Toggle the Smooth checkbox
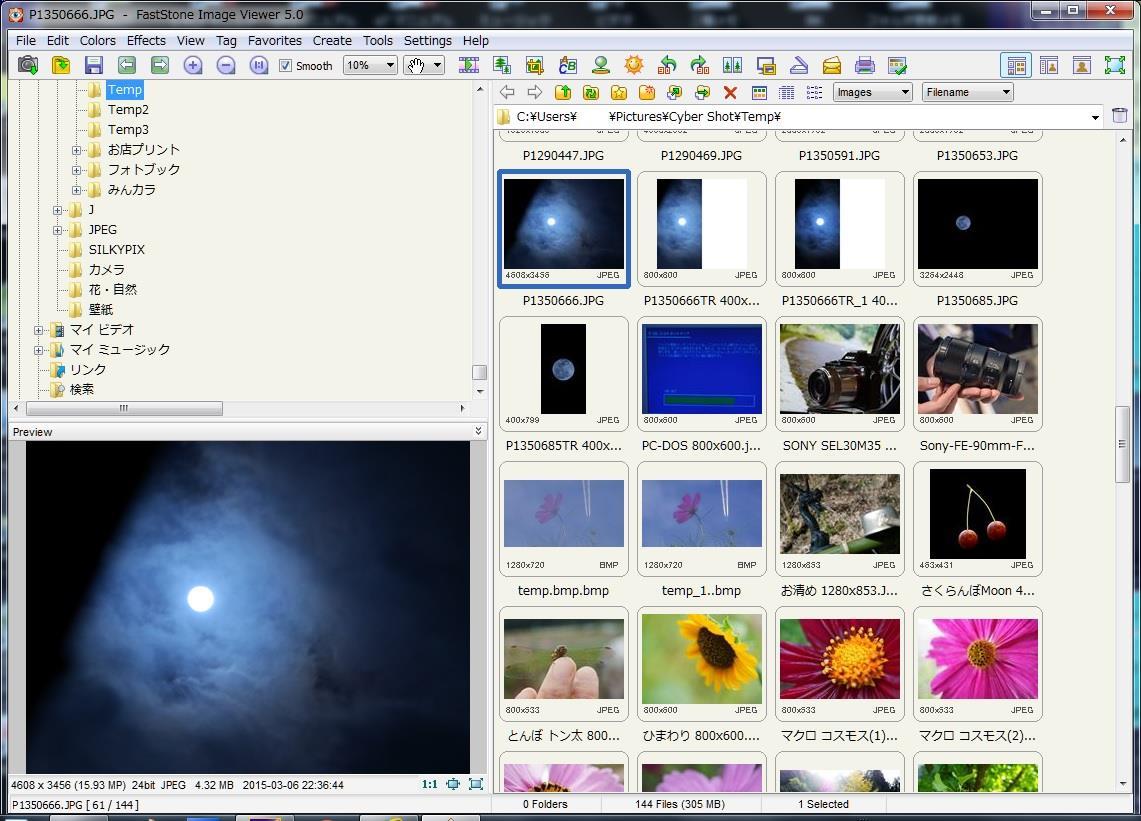 click(285, 66)
